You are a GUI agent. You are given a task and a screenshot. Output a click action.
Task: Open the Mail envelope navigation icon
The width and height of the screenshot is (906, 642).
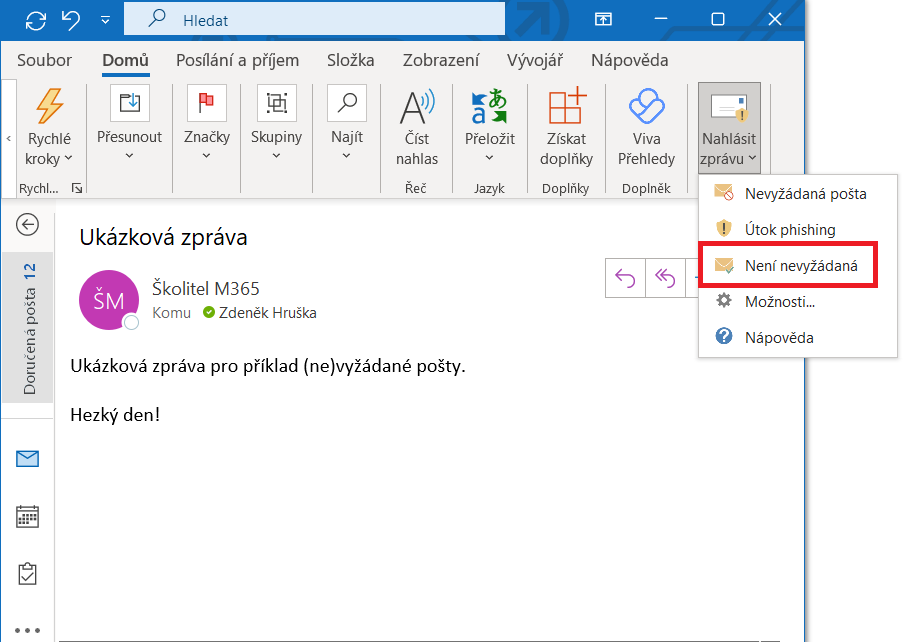coord(27,459)
